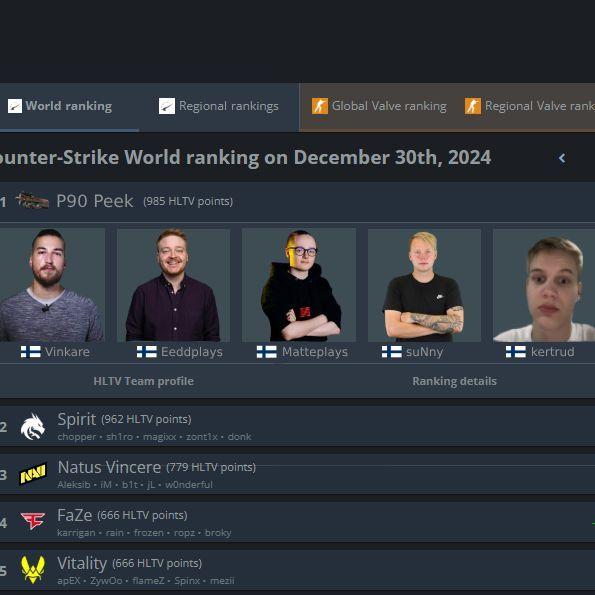The height and width of the screenshot is (595, 595).
Task: Open the Ranking details link
Action: (454, 381)
